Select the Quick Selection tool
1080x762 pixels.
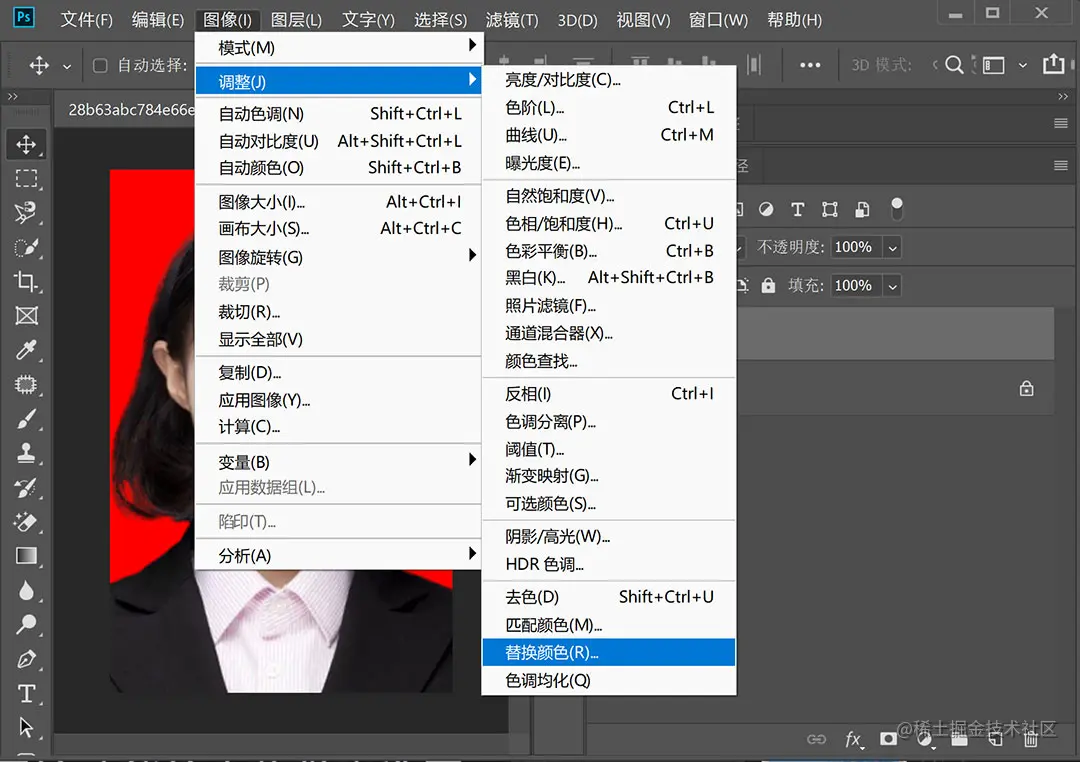pos(26,247)
